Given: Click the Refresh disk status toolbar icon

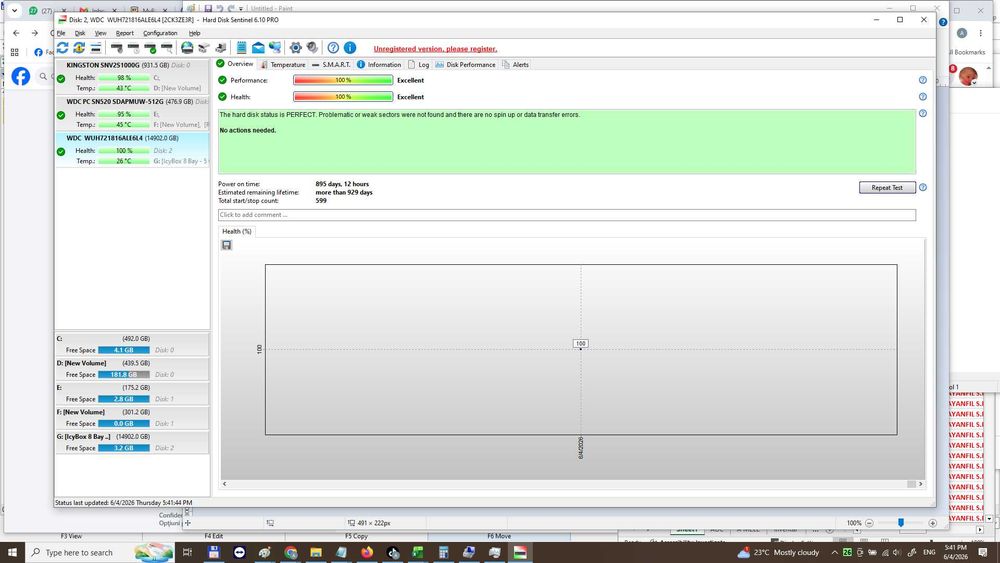Looking at the screenshot, I should [x=62, y=48].
